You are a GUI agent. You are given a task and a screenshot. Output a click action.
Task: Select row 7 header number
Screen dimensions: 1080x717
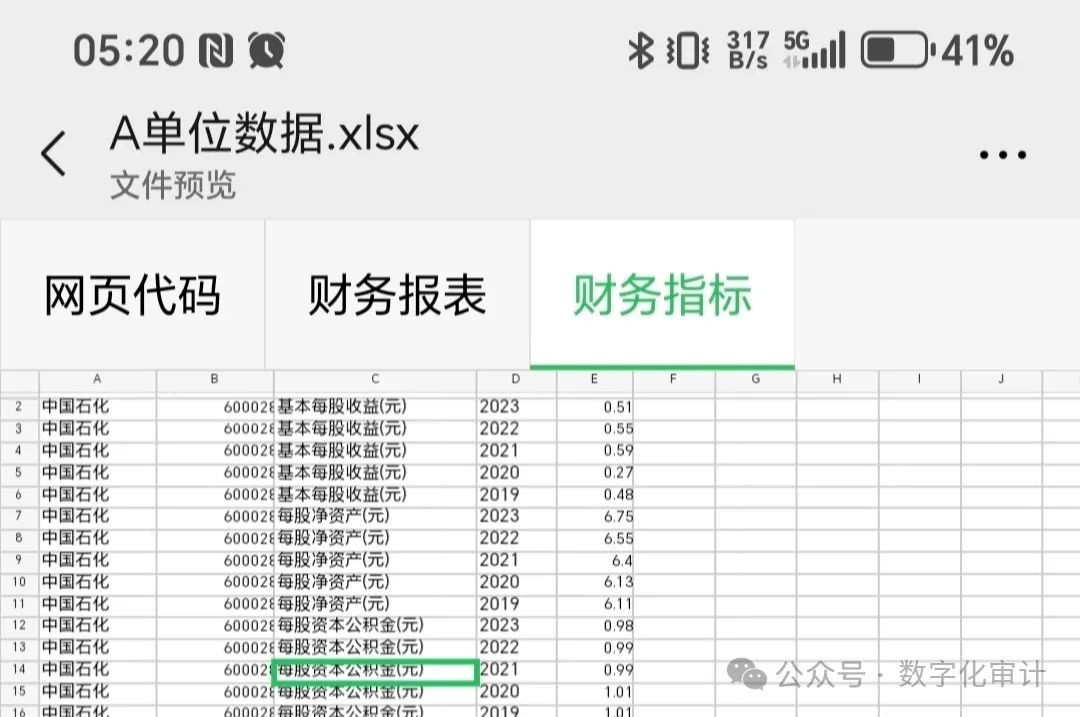click(19, 516)
